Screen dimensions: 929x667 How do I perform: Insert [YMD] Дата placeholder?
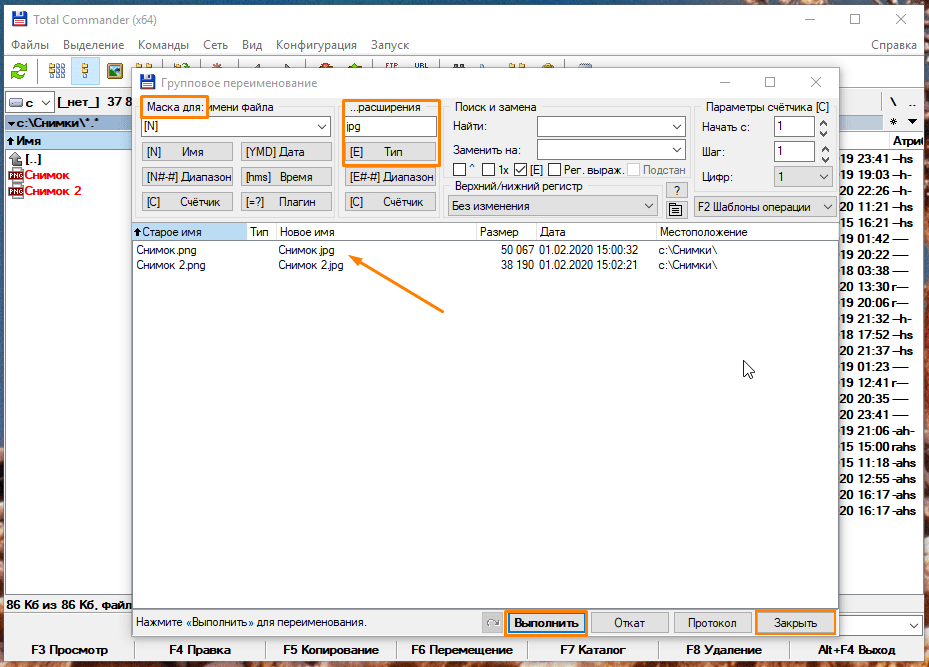(286, 152)
